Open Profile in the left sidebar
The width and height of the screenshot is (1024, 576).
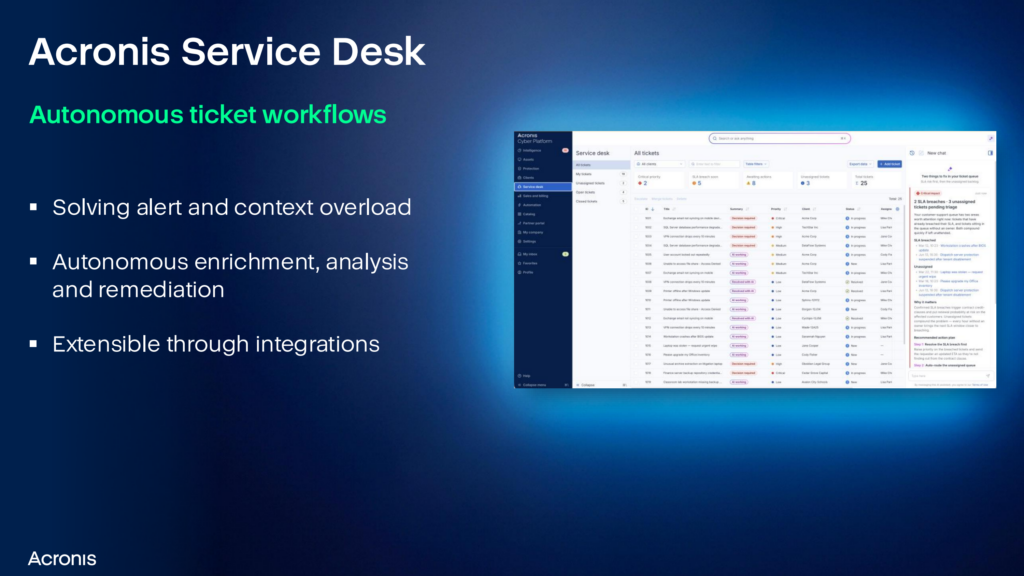542,272
